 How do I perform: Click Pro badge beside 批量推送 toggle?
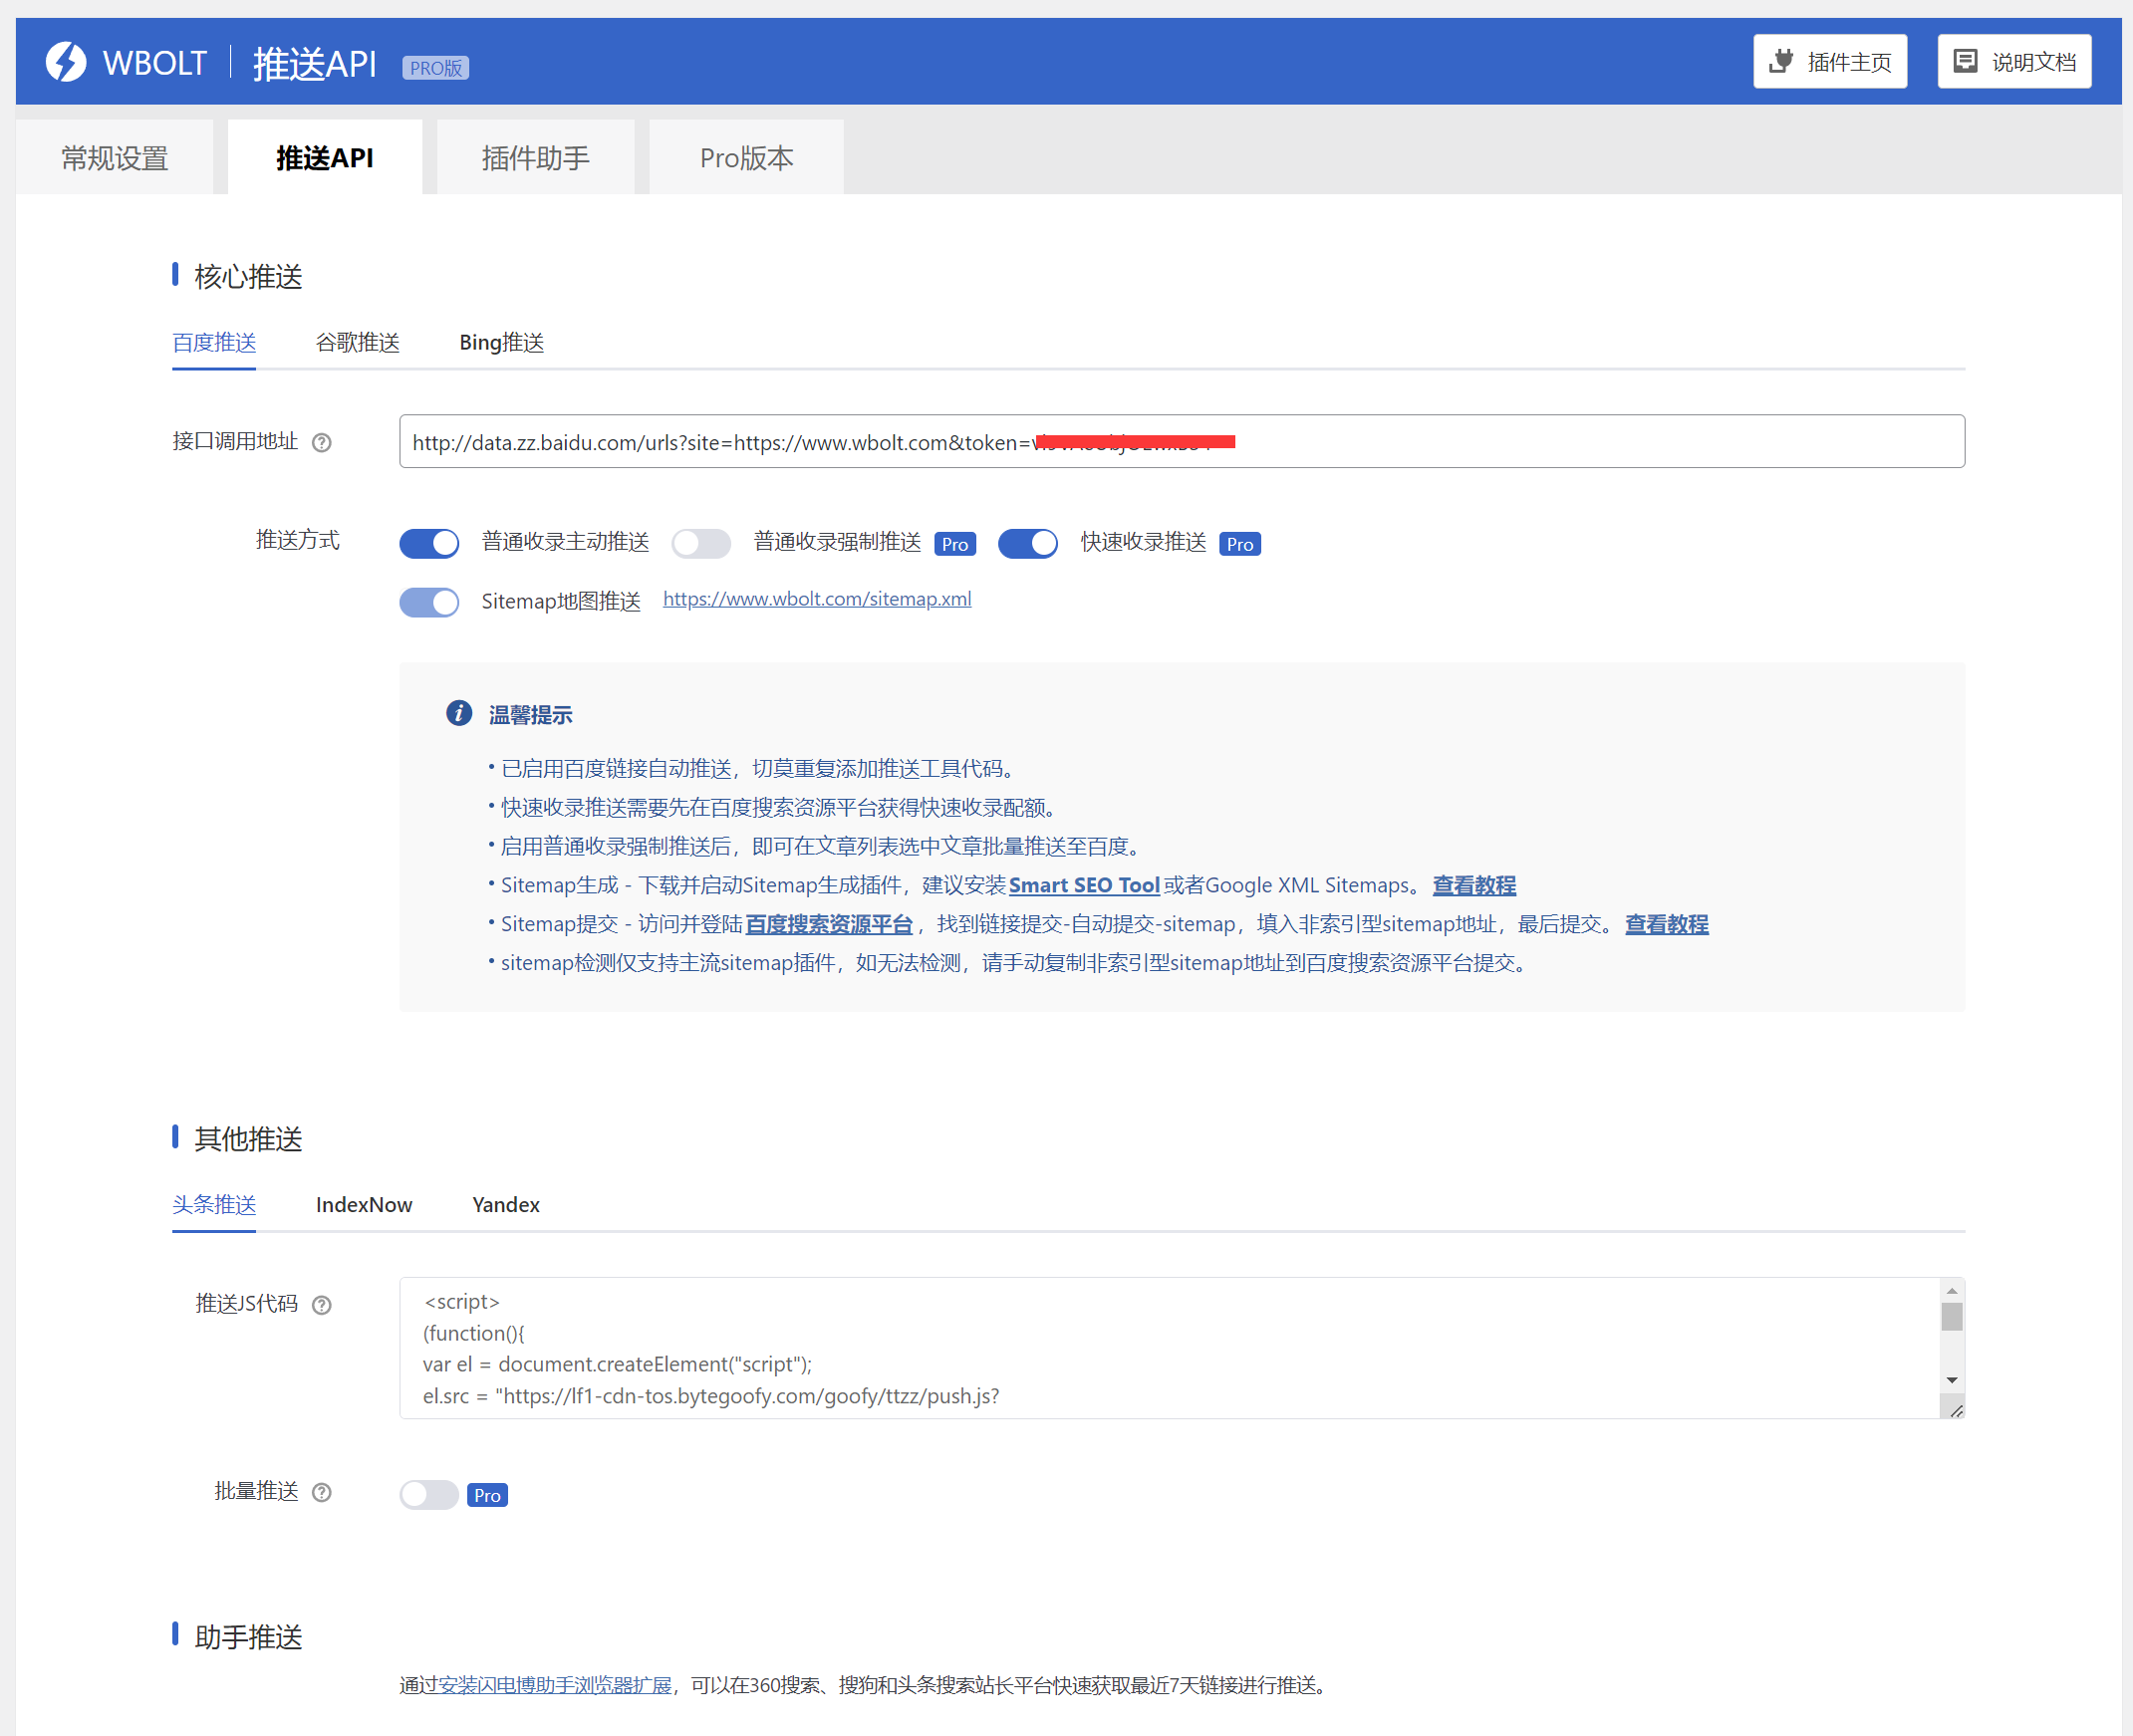point(487,1495)
